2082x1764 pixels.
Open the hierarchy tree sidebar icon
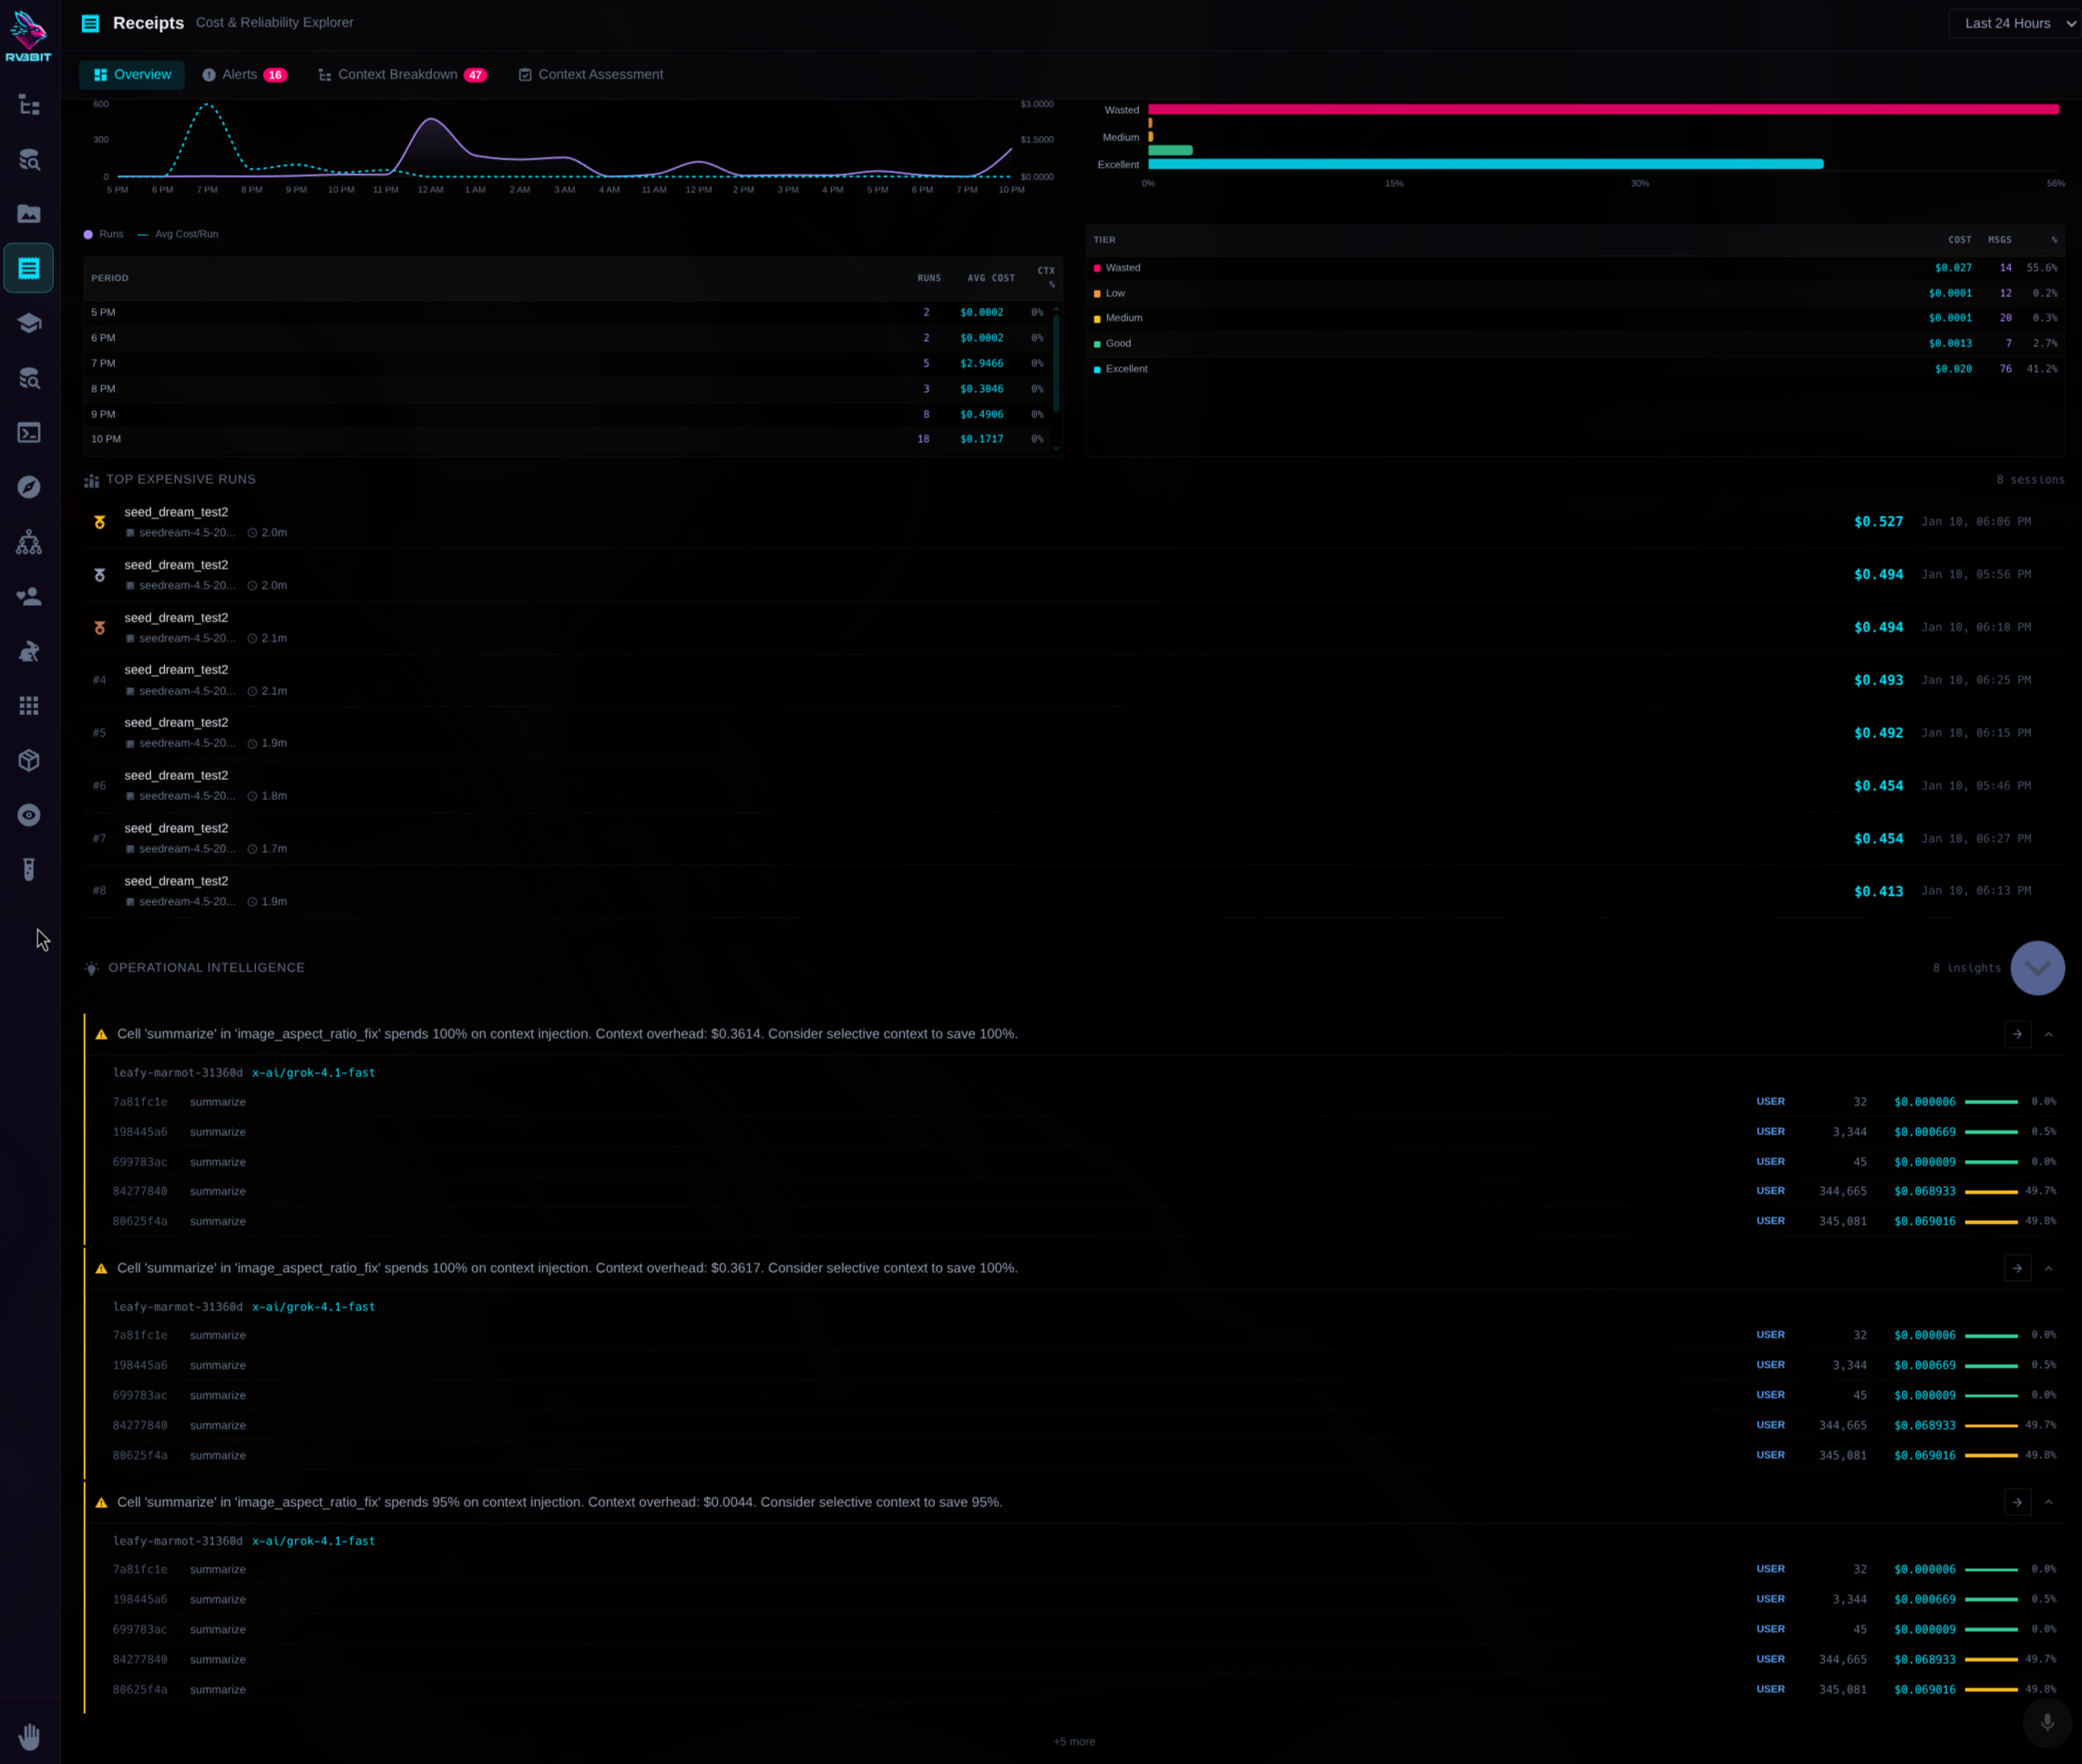[x=29, y=542]
